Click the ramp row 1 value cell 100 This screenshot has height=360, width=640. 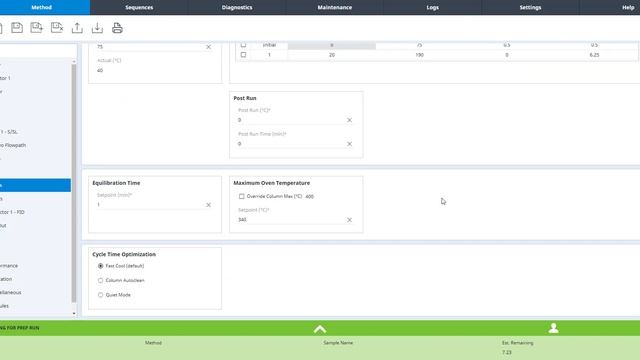tap(419, 55)
